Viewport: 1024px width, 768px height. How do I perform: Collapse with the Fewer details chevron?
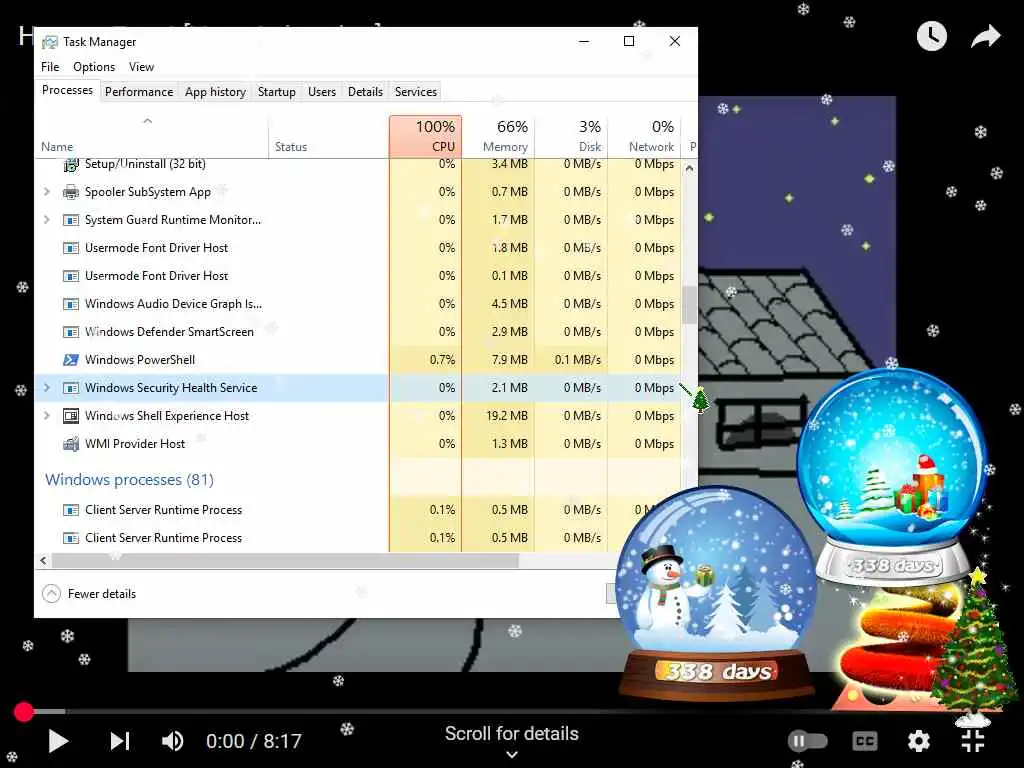click(x=51, y=594)
